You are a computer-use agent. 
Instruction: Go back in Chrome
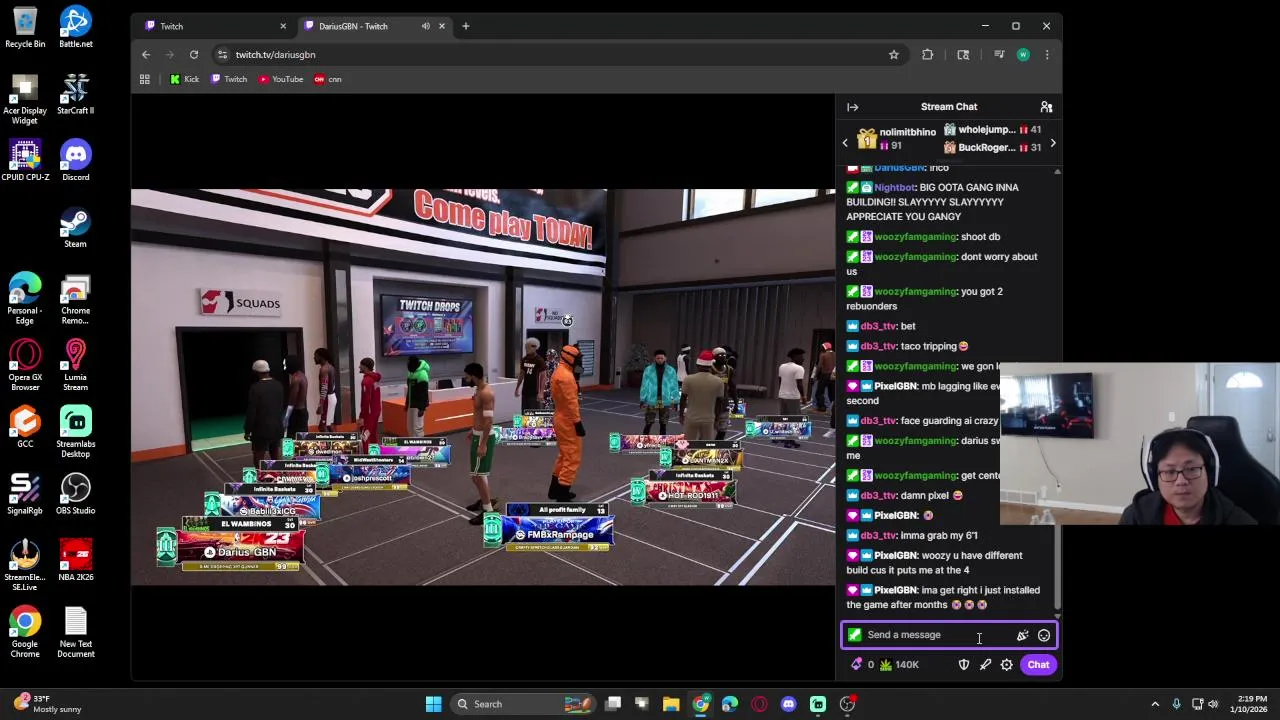(146, 55)
